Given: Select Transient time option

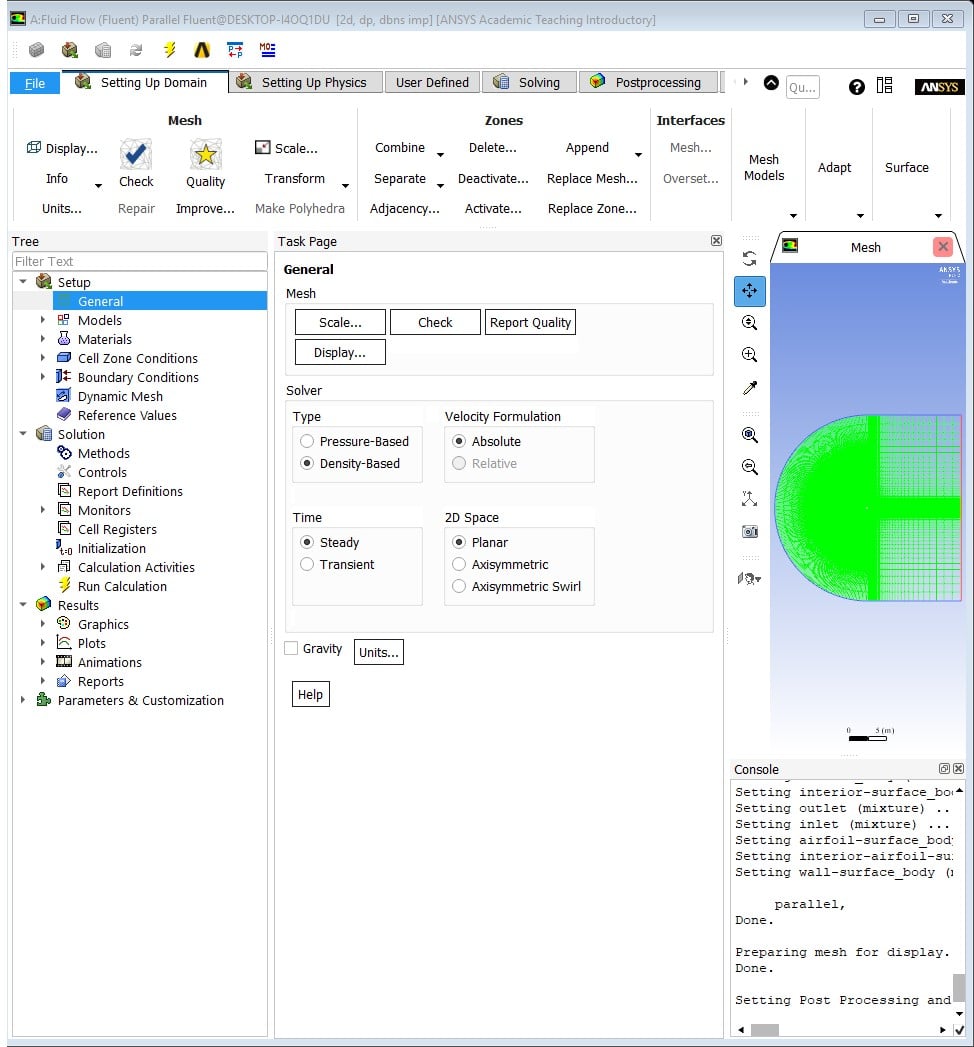Looking at the screenshot, I should (x=307, y=564).
